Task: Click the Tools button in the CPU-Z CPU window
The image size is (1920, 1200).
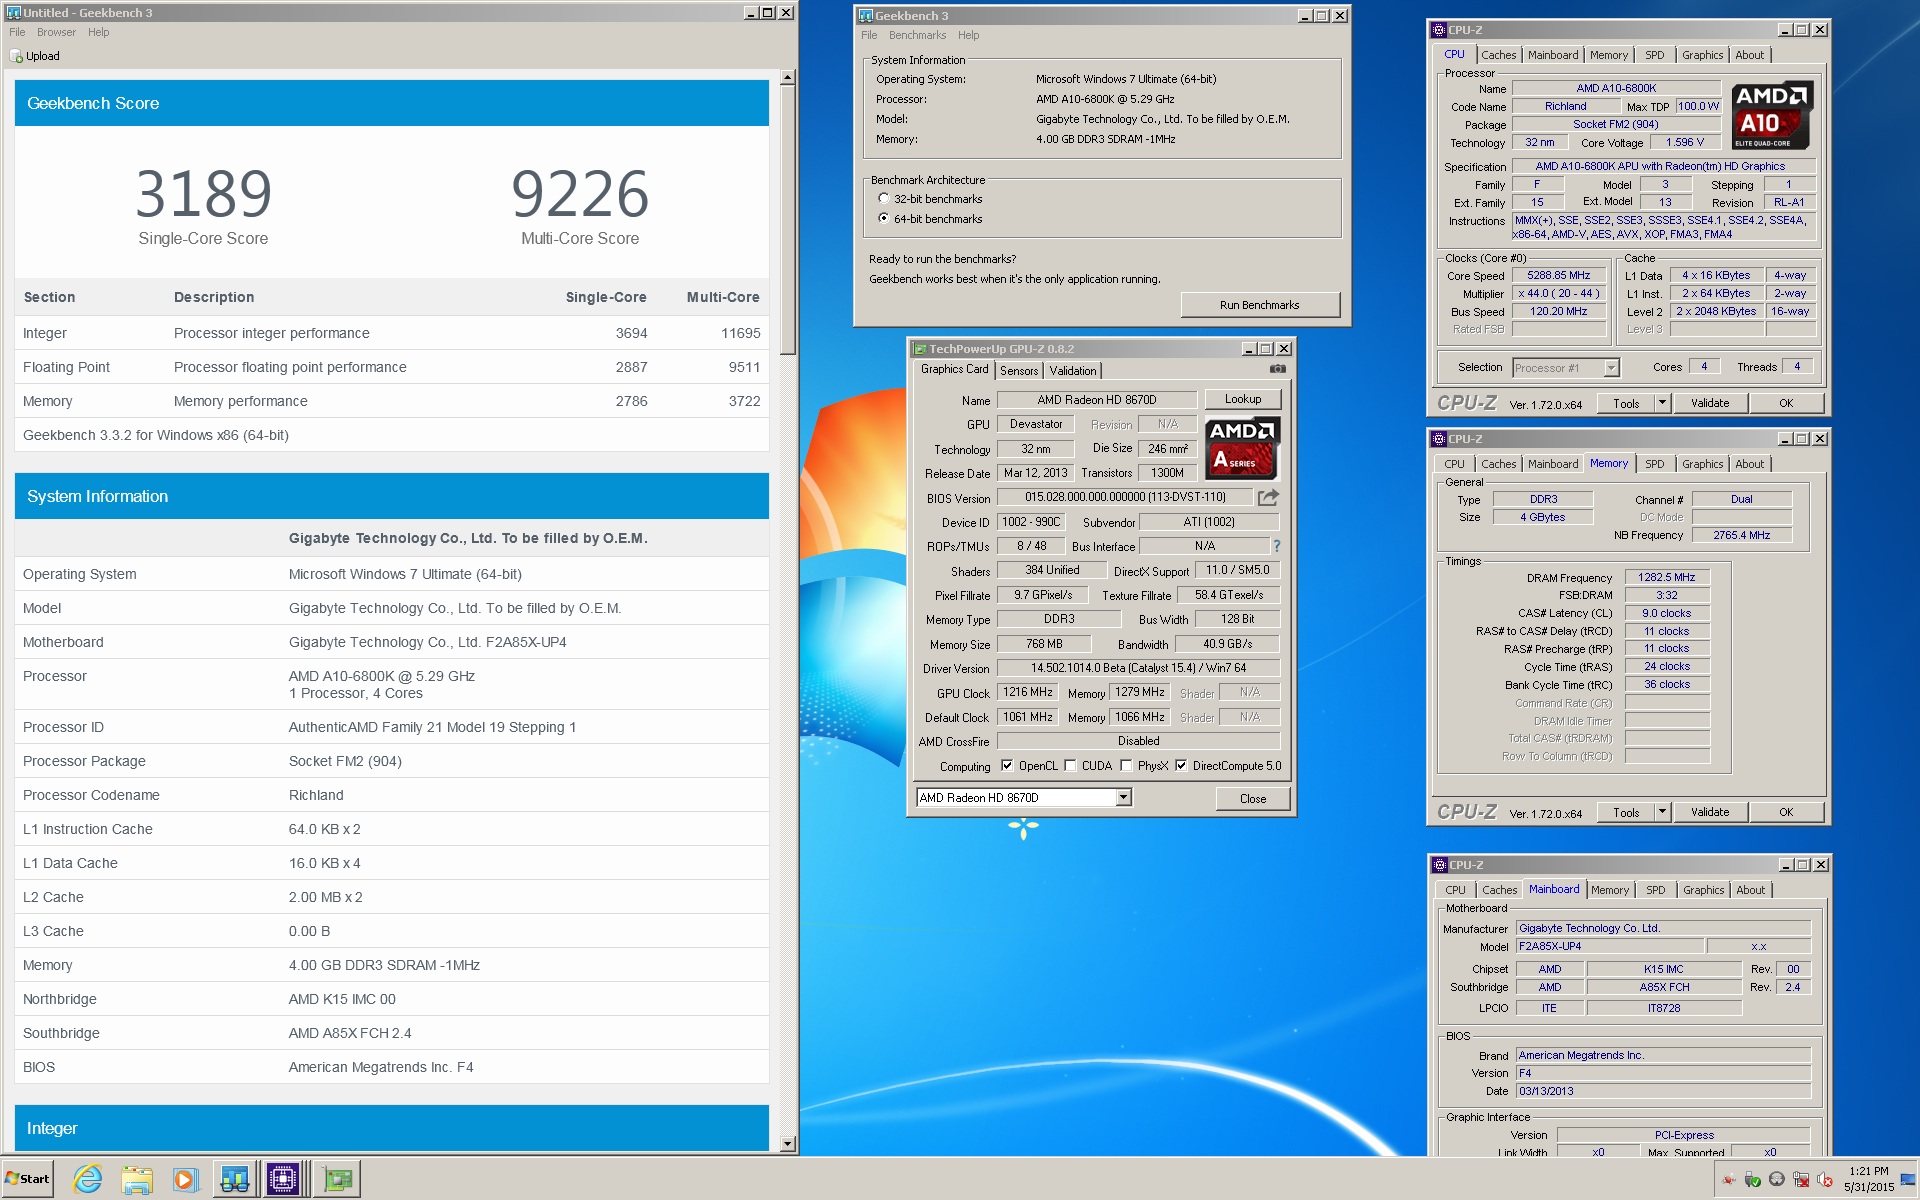Action: [1626, 403]
